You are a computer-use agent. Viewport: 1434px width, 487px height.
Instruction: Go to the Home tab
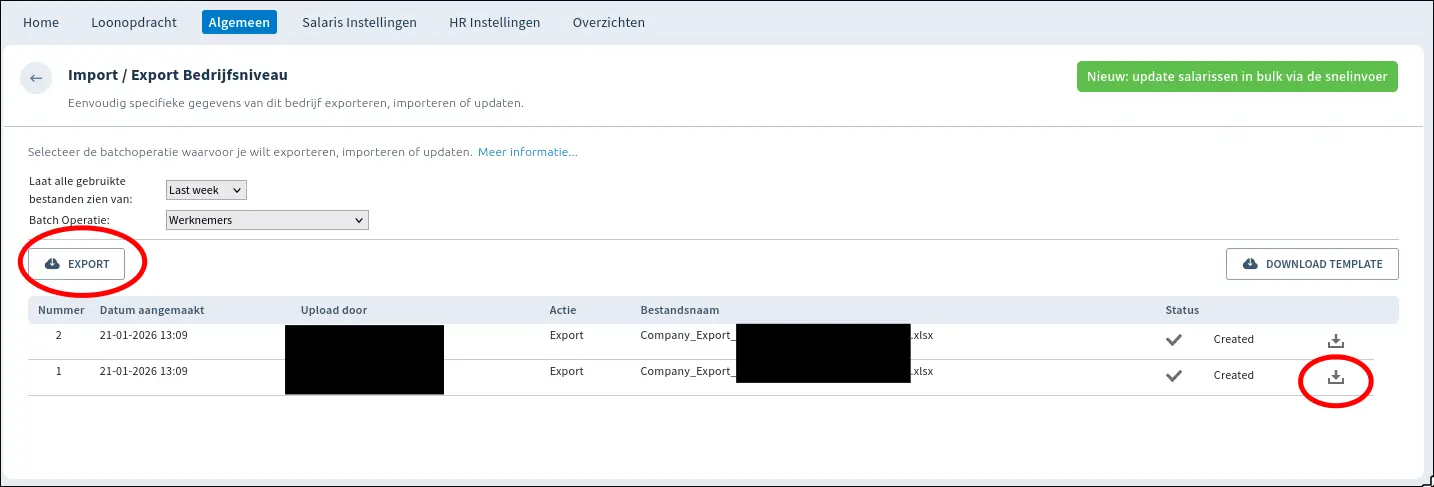tap(41, 22)
